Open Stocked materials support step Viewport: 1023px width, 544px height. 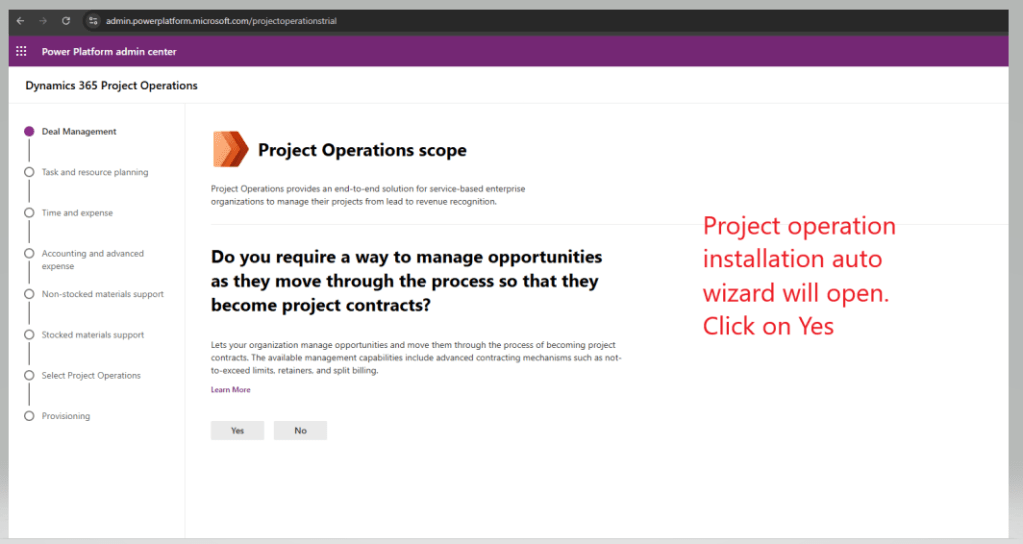[92, 335]
